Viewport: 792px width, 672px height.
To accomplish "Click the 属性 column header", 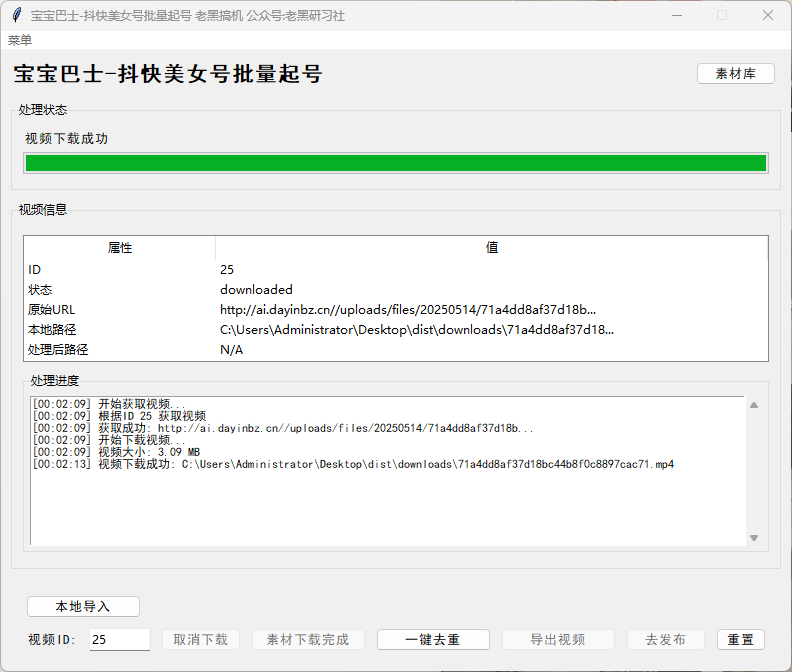I will pyautogui.click(x=120, y=248).
